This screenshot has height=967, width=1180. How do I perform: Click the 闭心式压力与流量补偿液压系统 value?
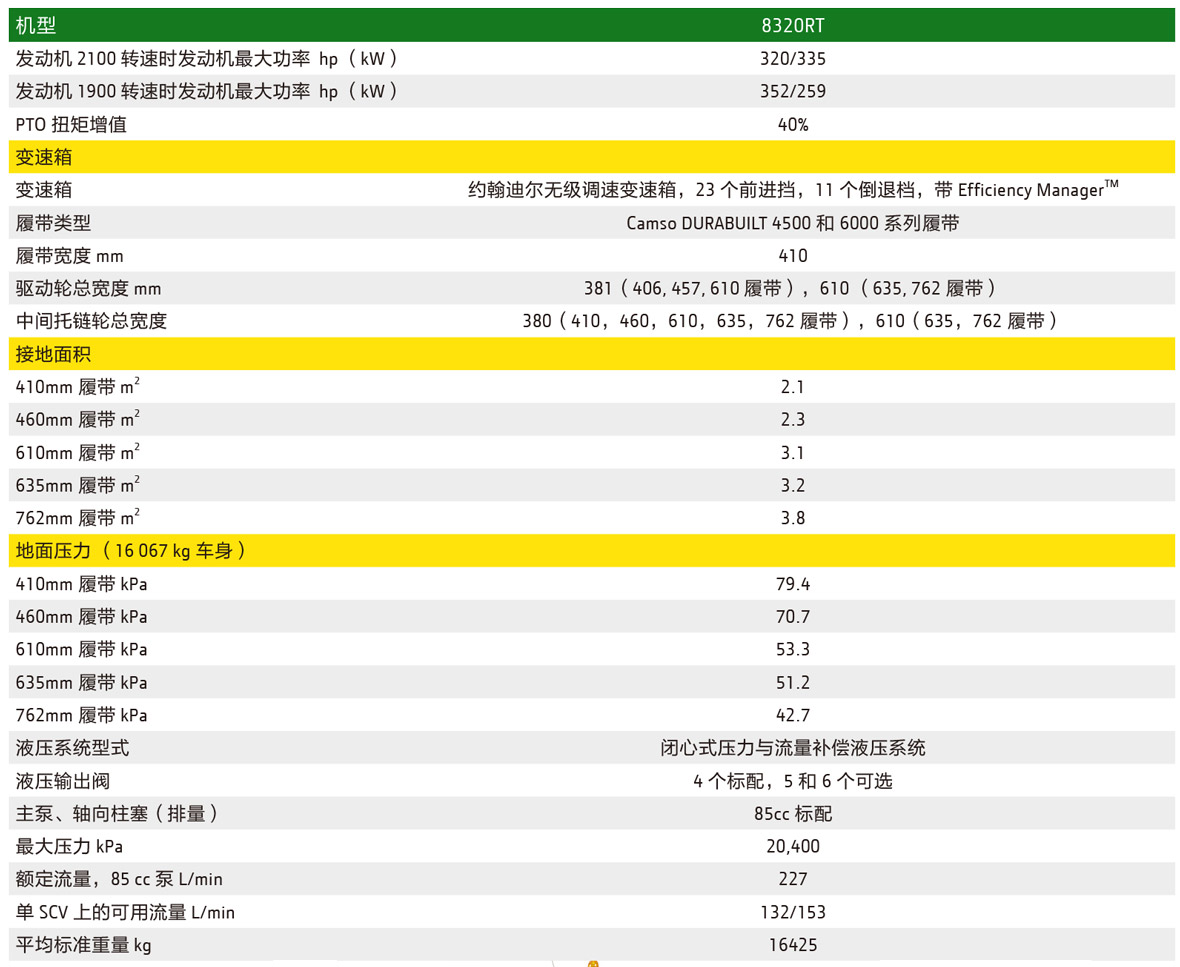[792, 748]
